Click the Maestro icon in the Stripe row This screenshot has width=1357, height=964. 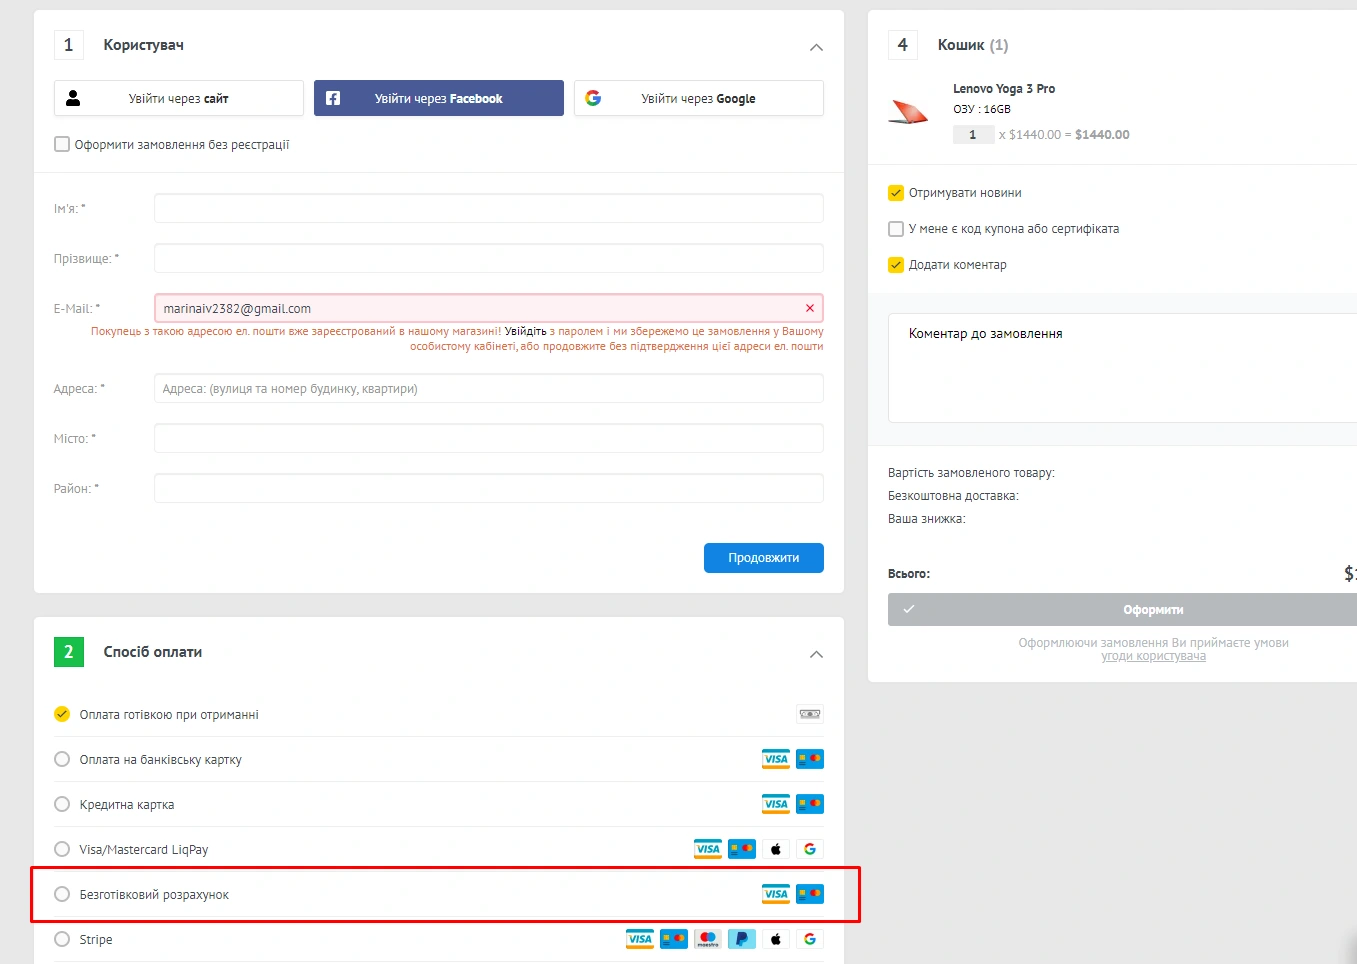[708, 939]
